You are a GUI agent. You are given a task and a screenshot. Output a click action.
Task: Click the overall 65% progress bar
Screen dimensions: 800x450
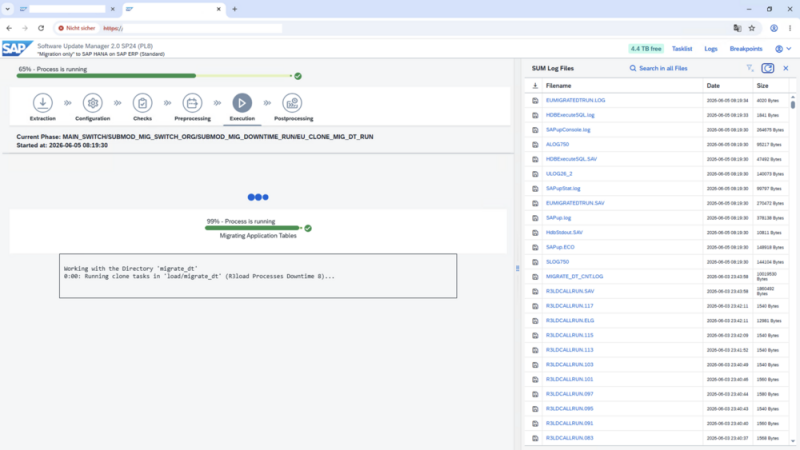point(155,76)
